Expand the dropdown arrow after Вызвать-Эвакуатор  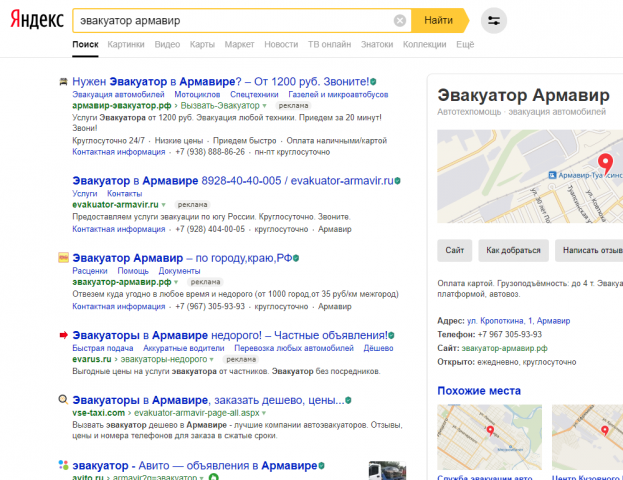point(264,106)
